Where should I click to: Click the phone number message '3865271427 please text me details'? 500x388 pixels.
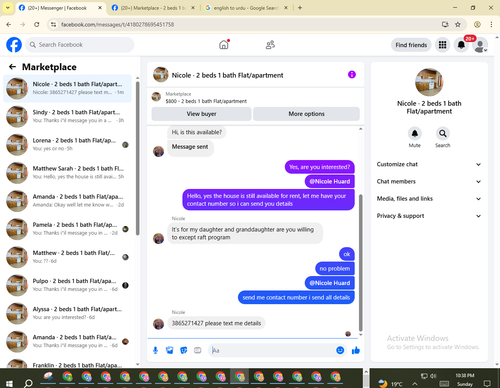click(216, 323)
